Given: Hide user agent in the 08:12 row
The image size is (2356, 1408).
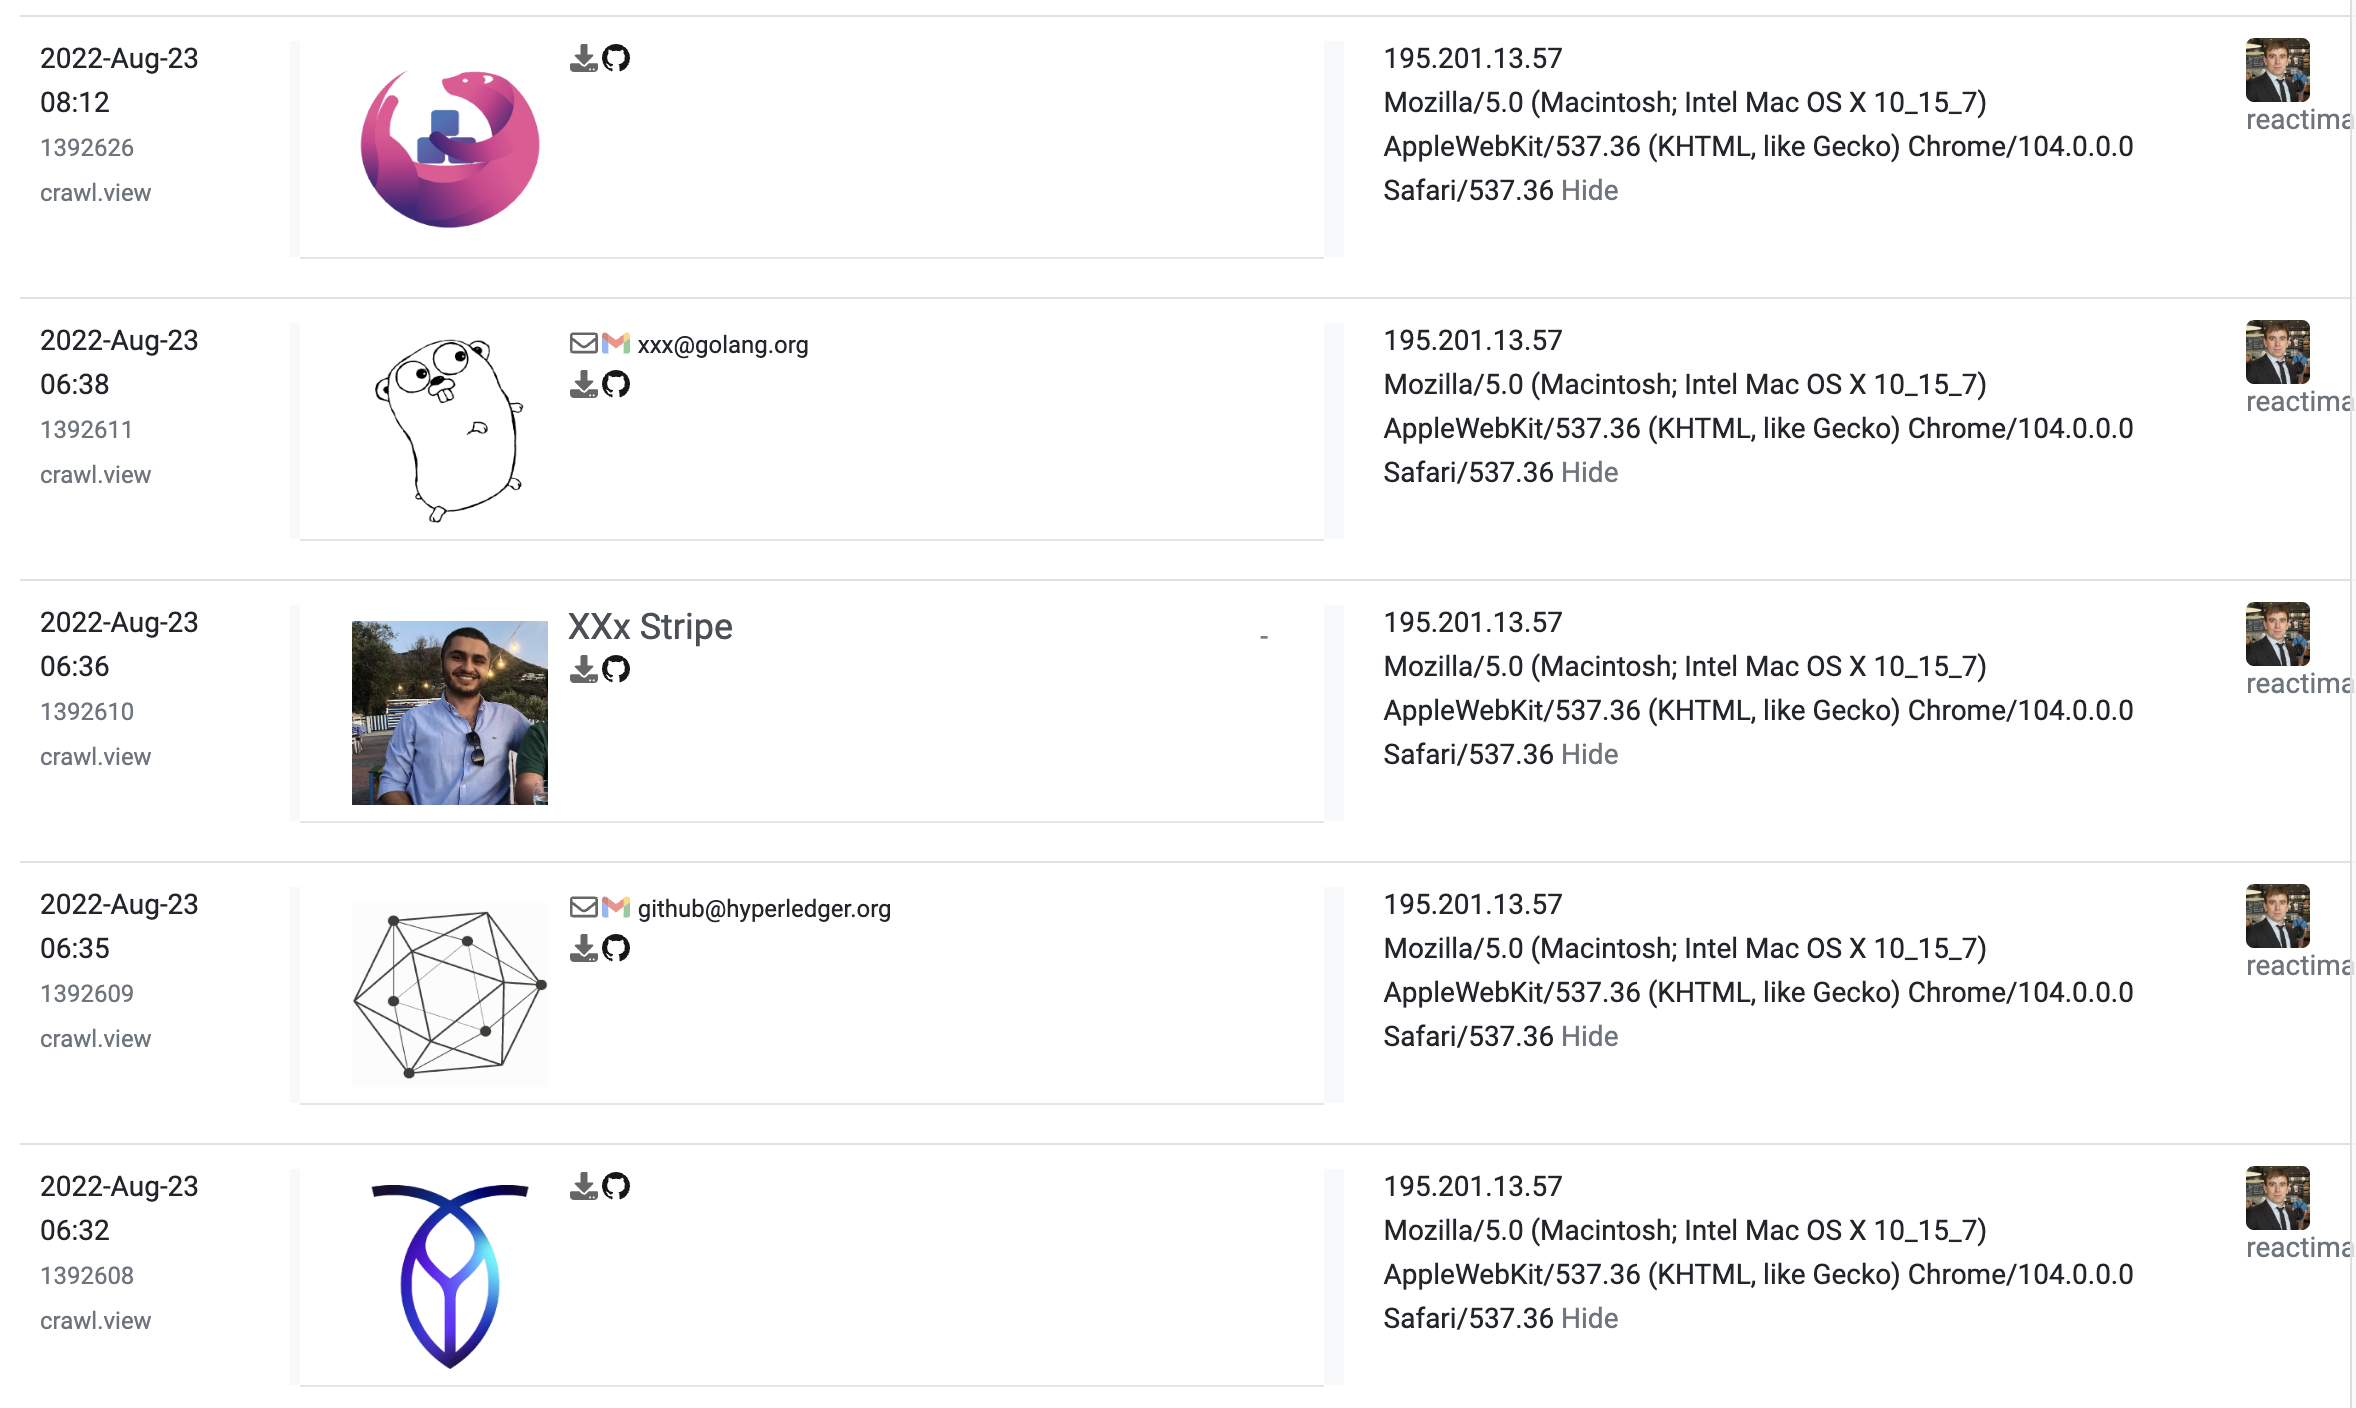Looking at the screenshot, I should [x=1589, y=190].
